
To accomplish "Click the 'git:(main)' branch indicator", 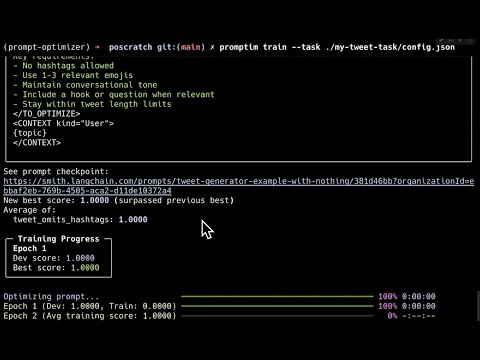I will click(181, 47).
